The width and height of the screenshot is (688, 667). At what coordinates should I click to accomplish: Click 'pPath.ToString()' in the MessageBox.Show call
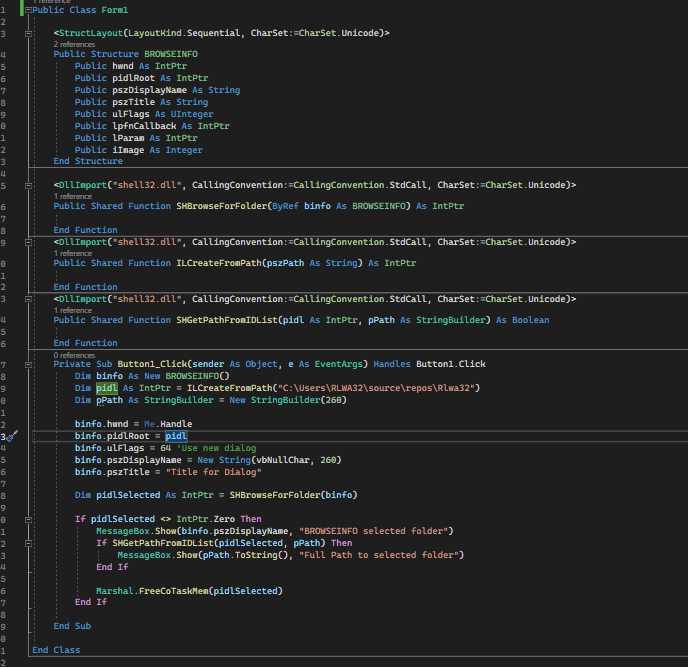click(x=245, y=556)
